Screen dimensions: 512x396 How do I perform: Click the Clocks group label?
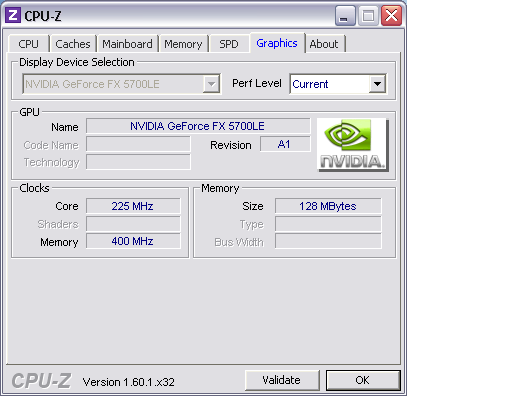tap(34, 188)
